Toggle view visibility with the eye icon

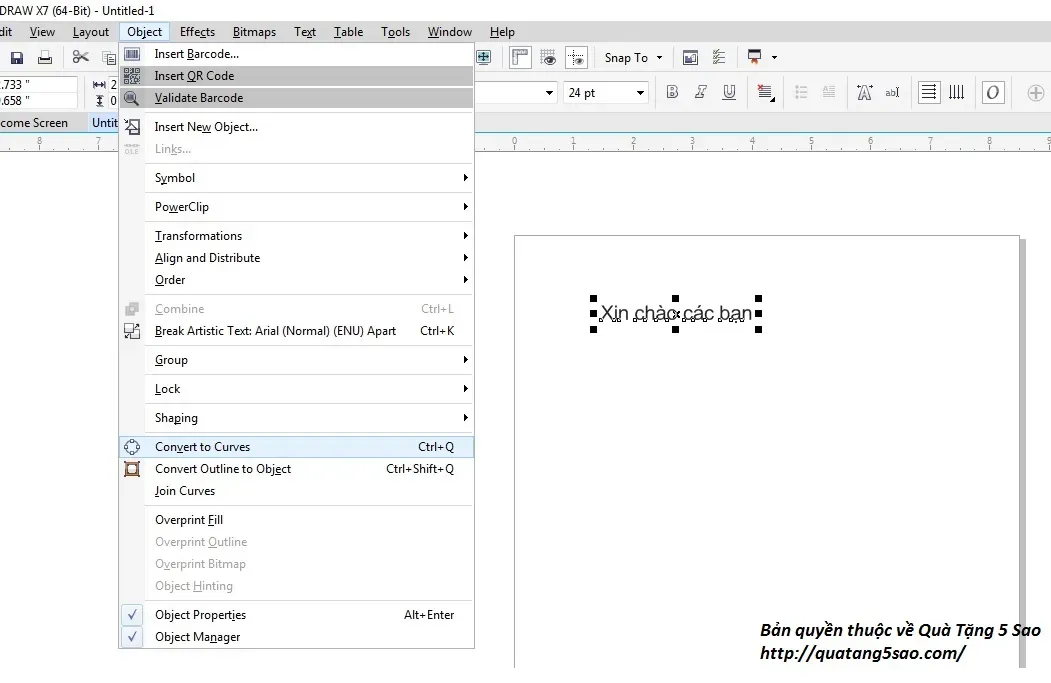tap(548, 57)
